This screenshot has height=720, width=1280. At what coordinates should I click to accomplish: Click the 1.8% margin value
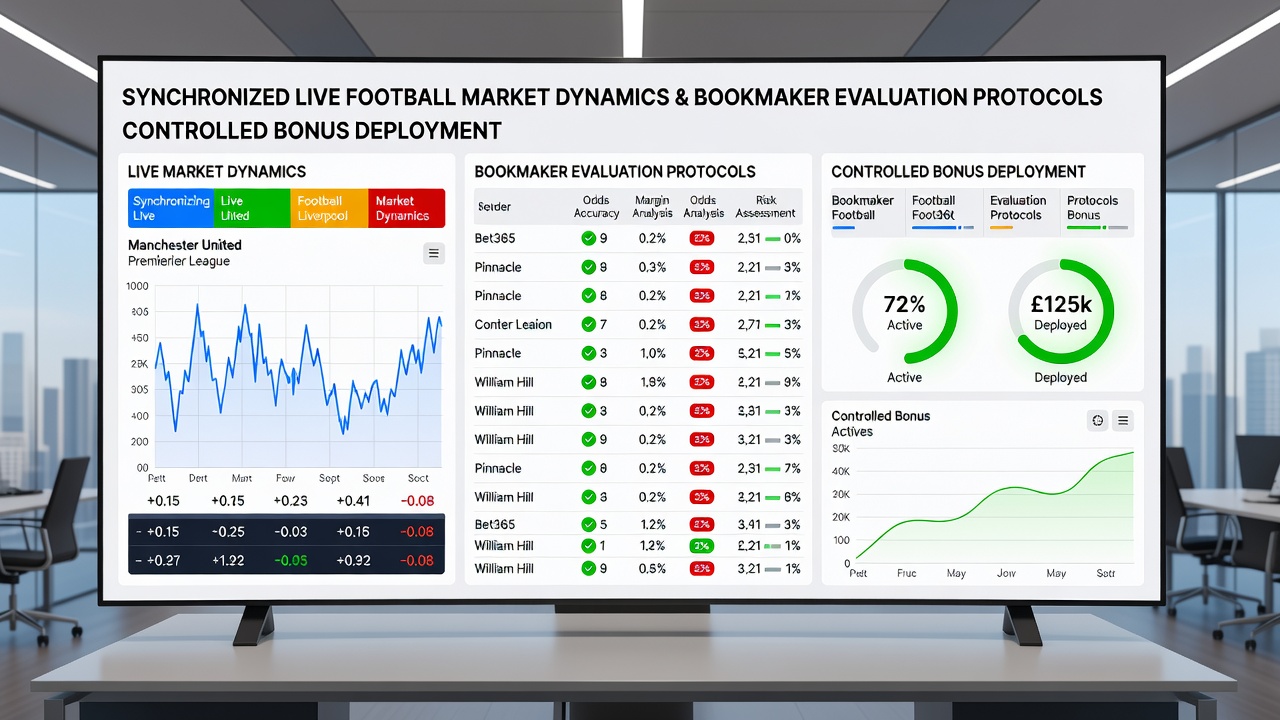[x=652, y=382]
